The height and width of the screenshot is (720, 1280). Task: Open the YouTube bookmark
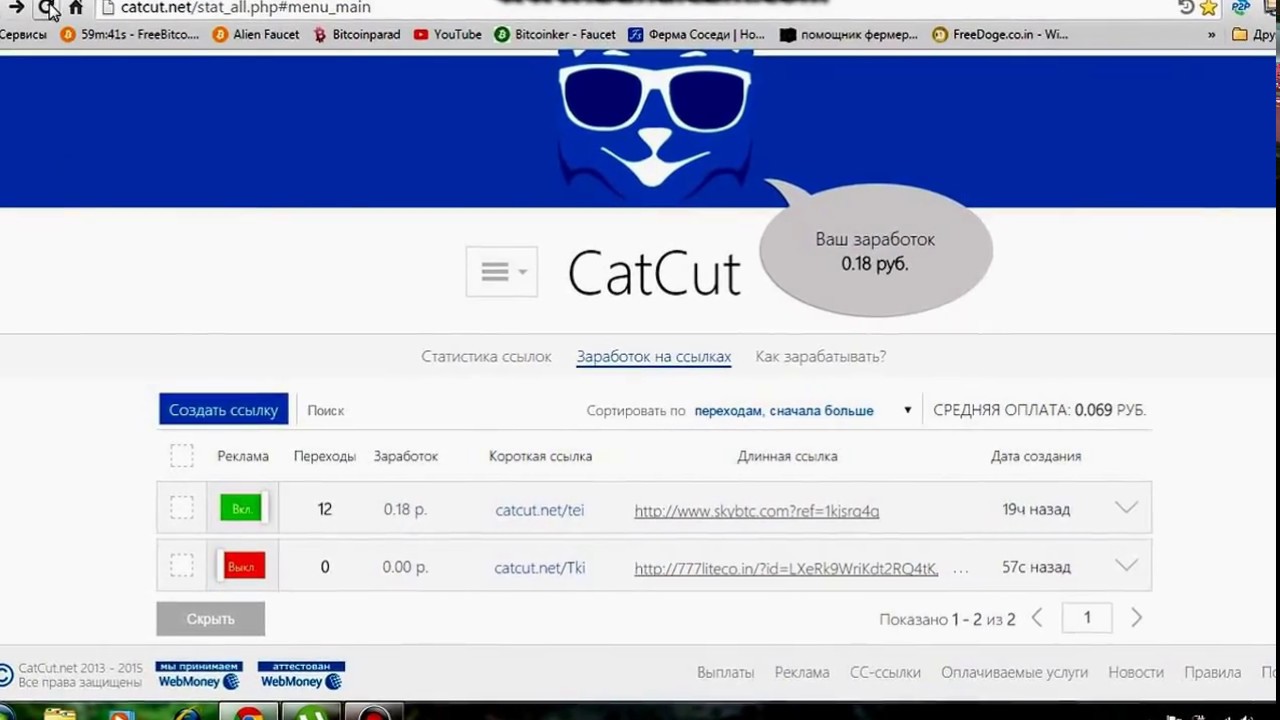tap(448, 34)
